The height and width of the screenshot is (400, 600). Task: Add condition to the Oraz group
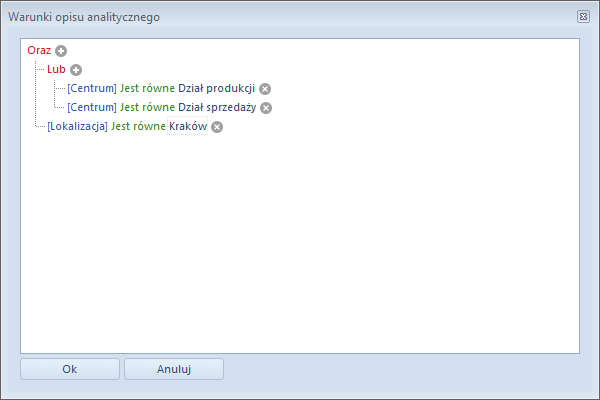click(61, 51)
